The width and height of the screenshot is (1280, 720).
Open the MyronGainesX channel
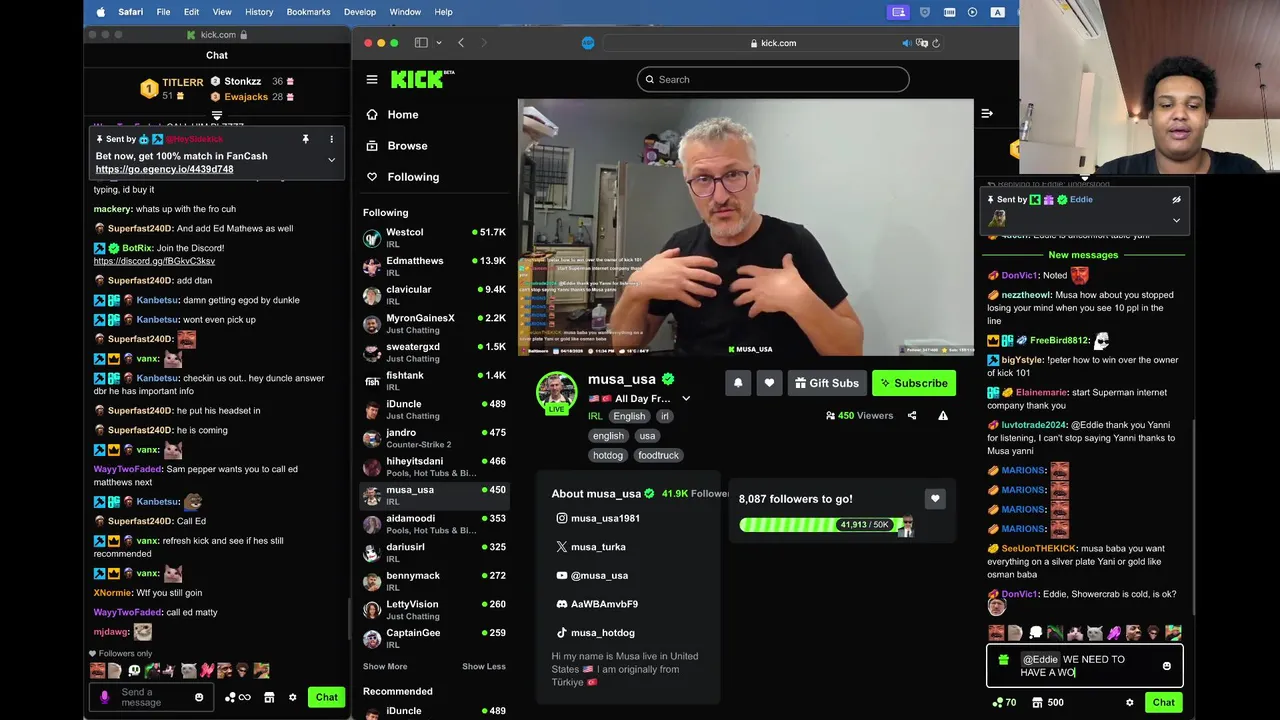[434, 323]
